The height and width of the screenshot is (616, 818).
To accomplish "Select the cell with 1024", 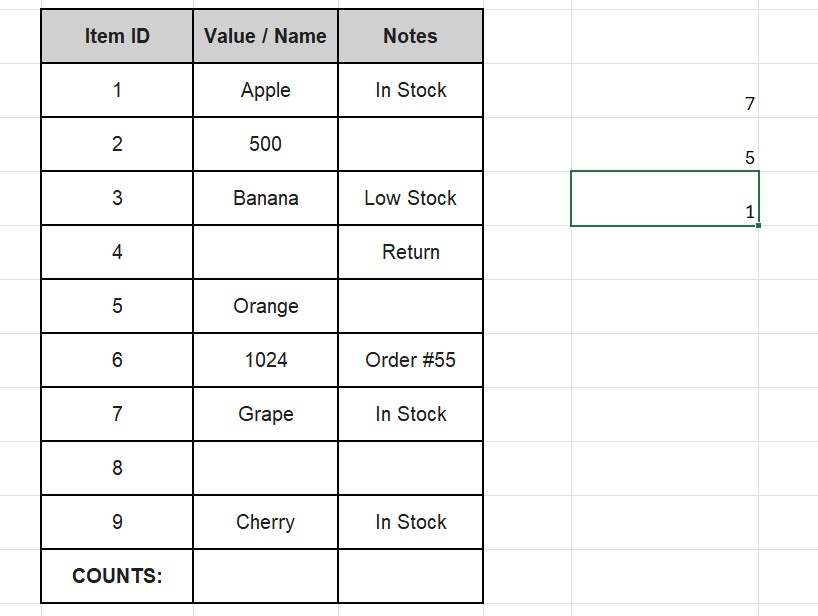I will click(x=265, y=361).
